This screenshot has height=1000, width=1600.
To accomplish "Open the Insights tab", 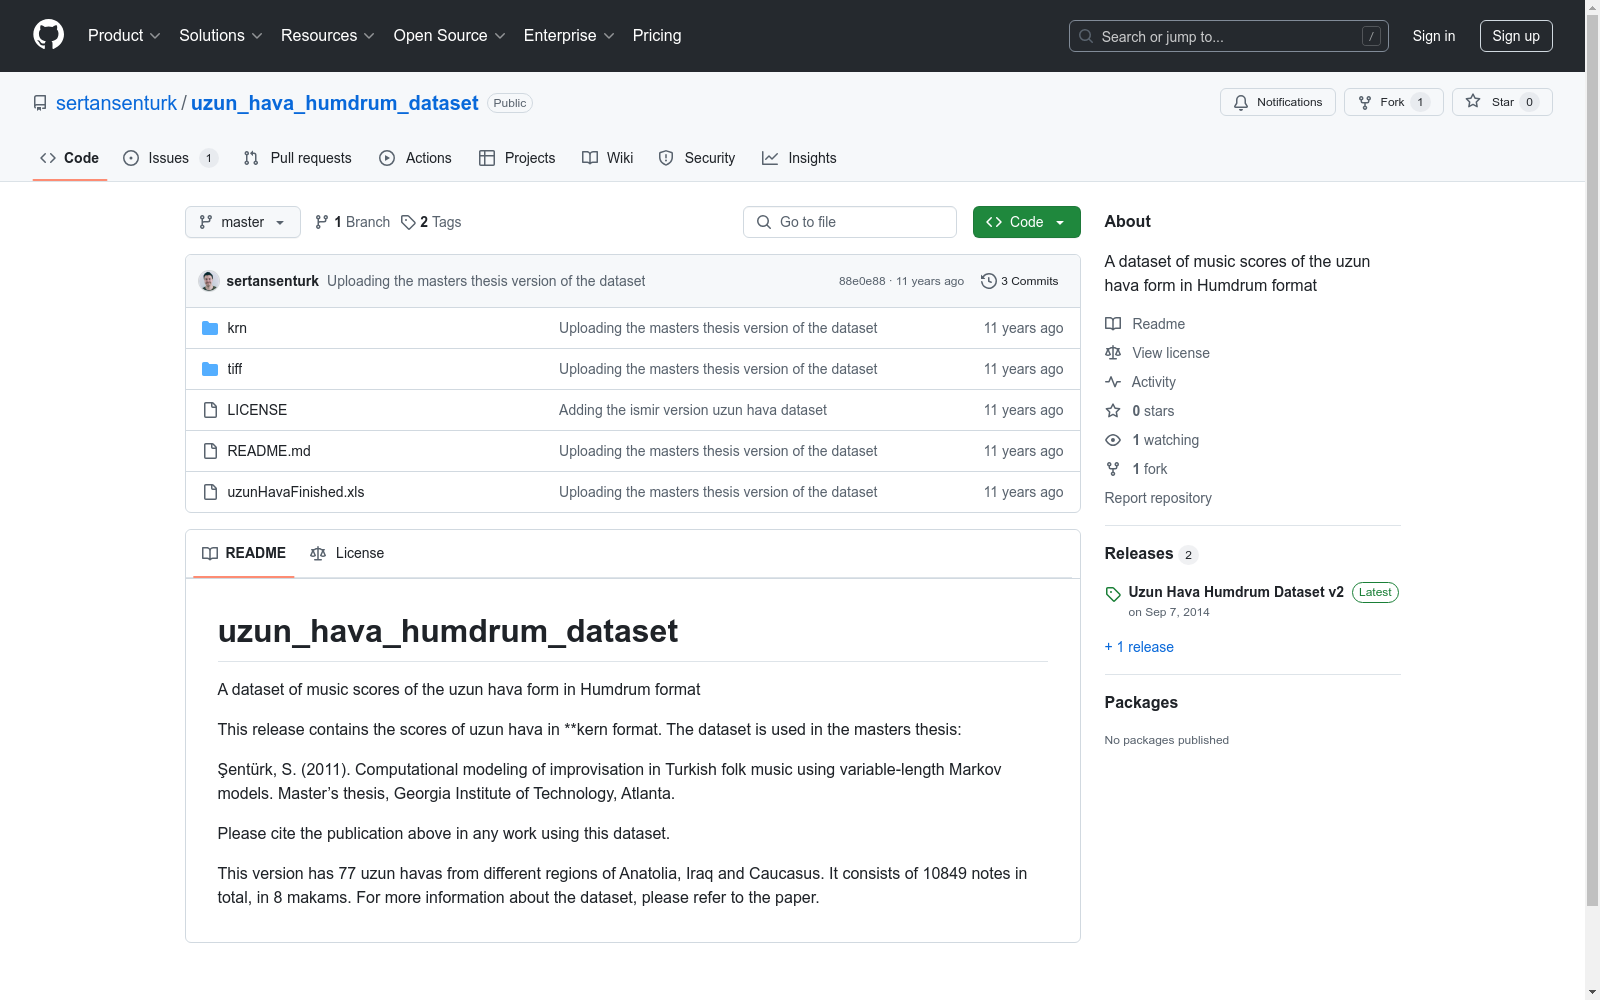I will pyautogui.click(x=799, y=158).
